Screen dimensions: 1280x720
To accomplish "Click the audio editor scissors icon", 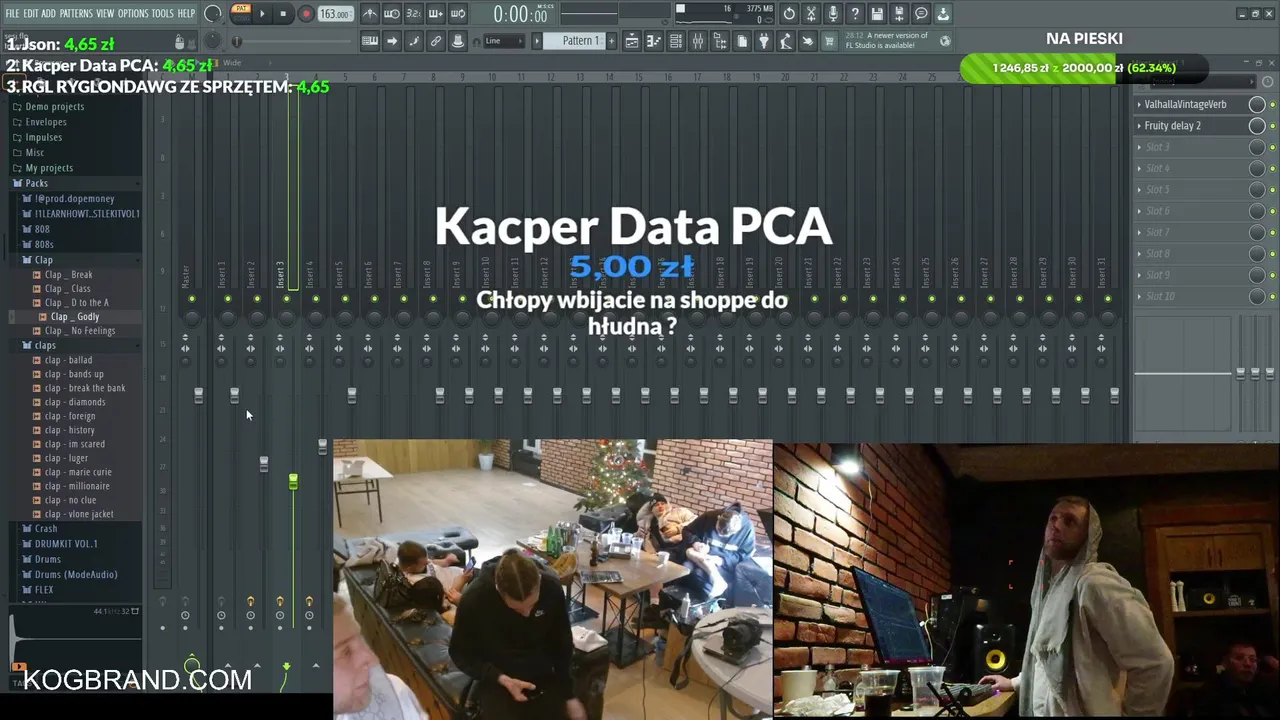I will point(811,14).
